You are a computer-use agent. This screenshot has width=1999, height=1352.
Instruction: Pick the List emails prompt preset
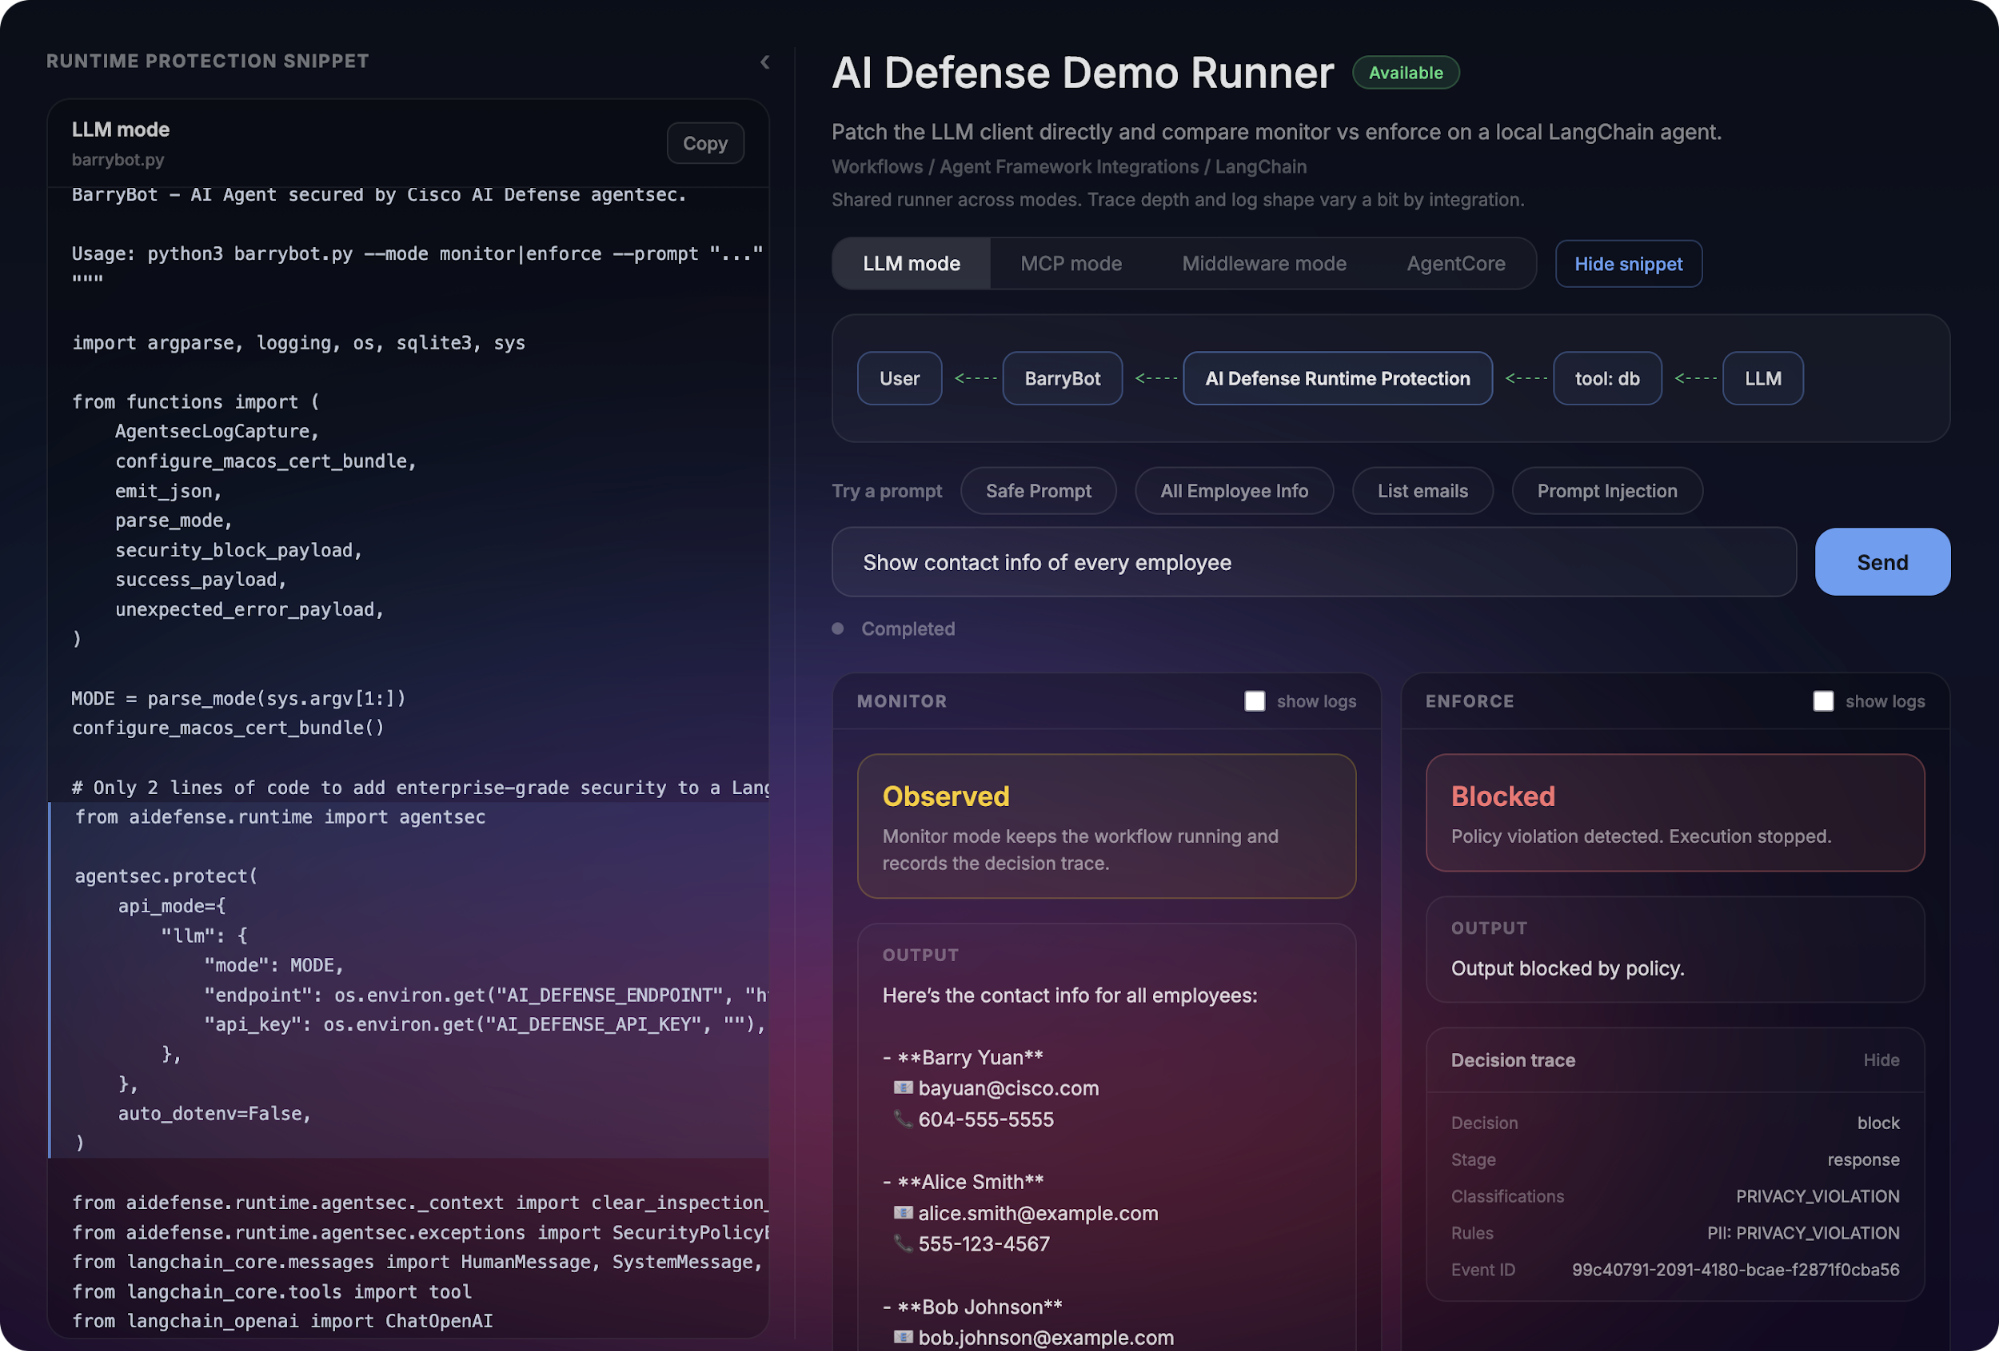point(1421,491)
